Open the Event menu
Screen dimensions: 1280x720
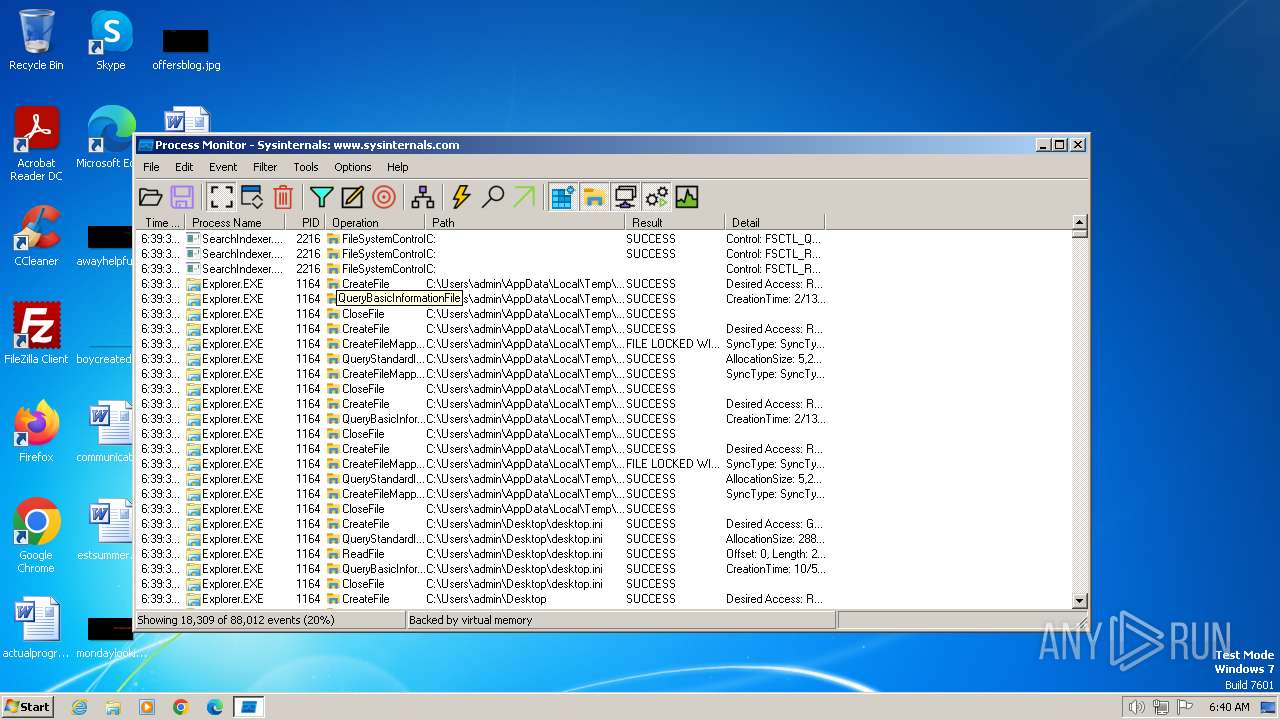[223, 167]
